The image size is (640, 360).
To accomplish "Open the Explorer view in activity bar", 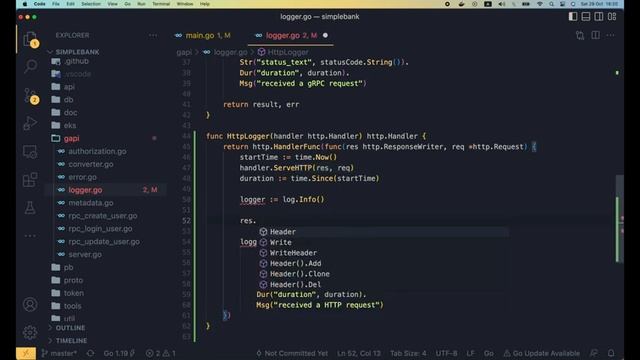I will coord(30,39).
